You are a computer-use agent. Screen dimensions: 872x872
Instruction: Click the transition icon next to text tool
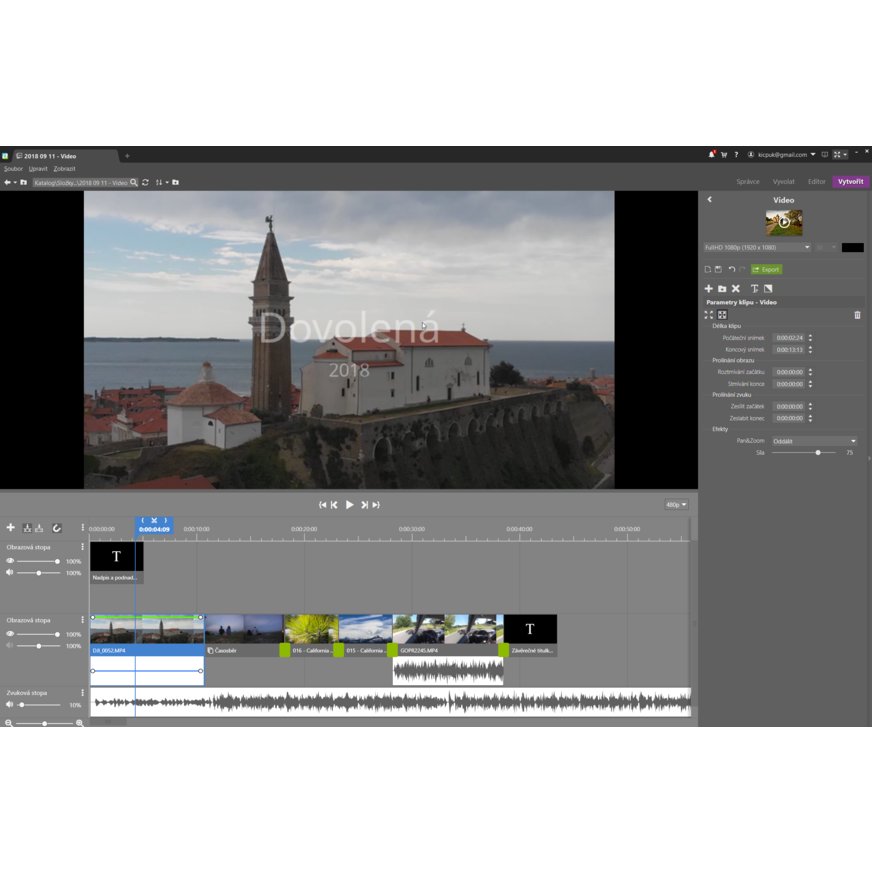click(x=768, y=288)
